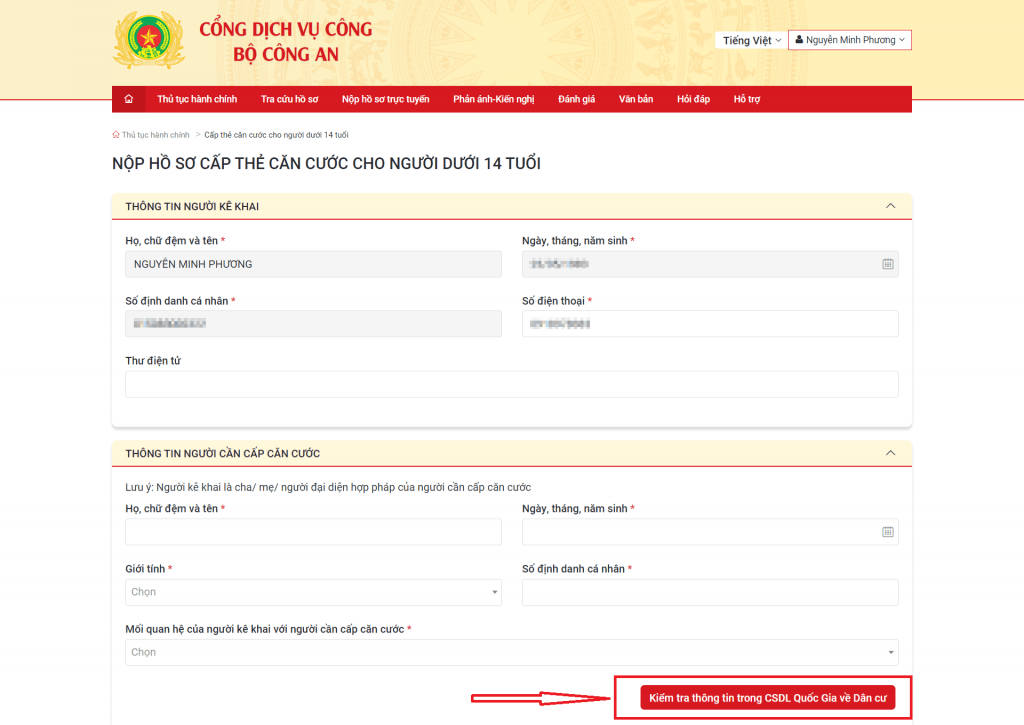Viewport: 1024px width, 725px height.
Task: Open Tra cứu hồ sơ menu
Action: 289,99
